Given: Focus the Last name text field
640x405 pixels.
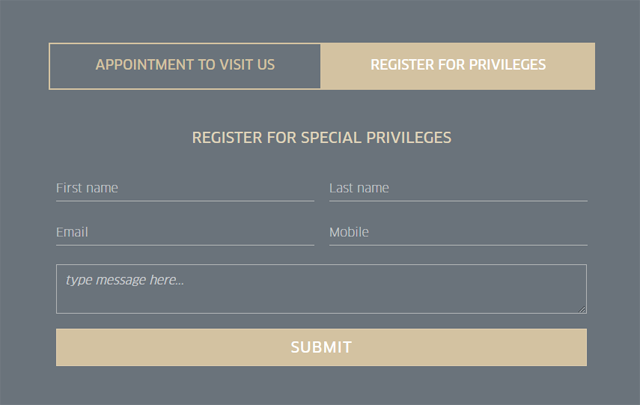Looking at the screenshot, I should (x=458, y=188).
